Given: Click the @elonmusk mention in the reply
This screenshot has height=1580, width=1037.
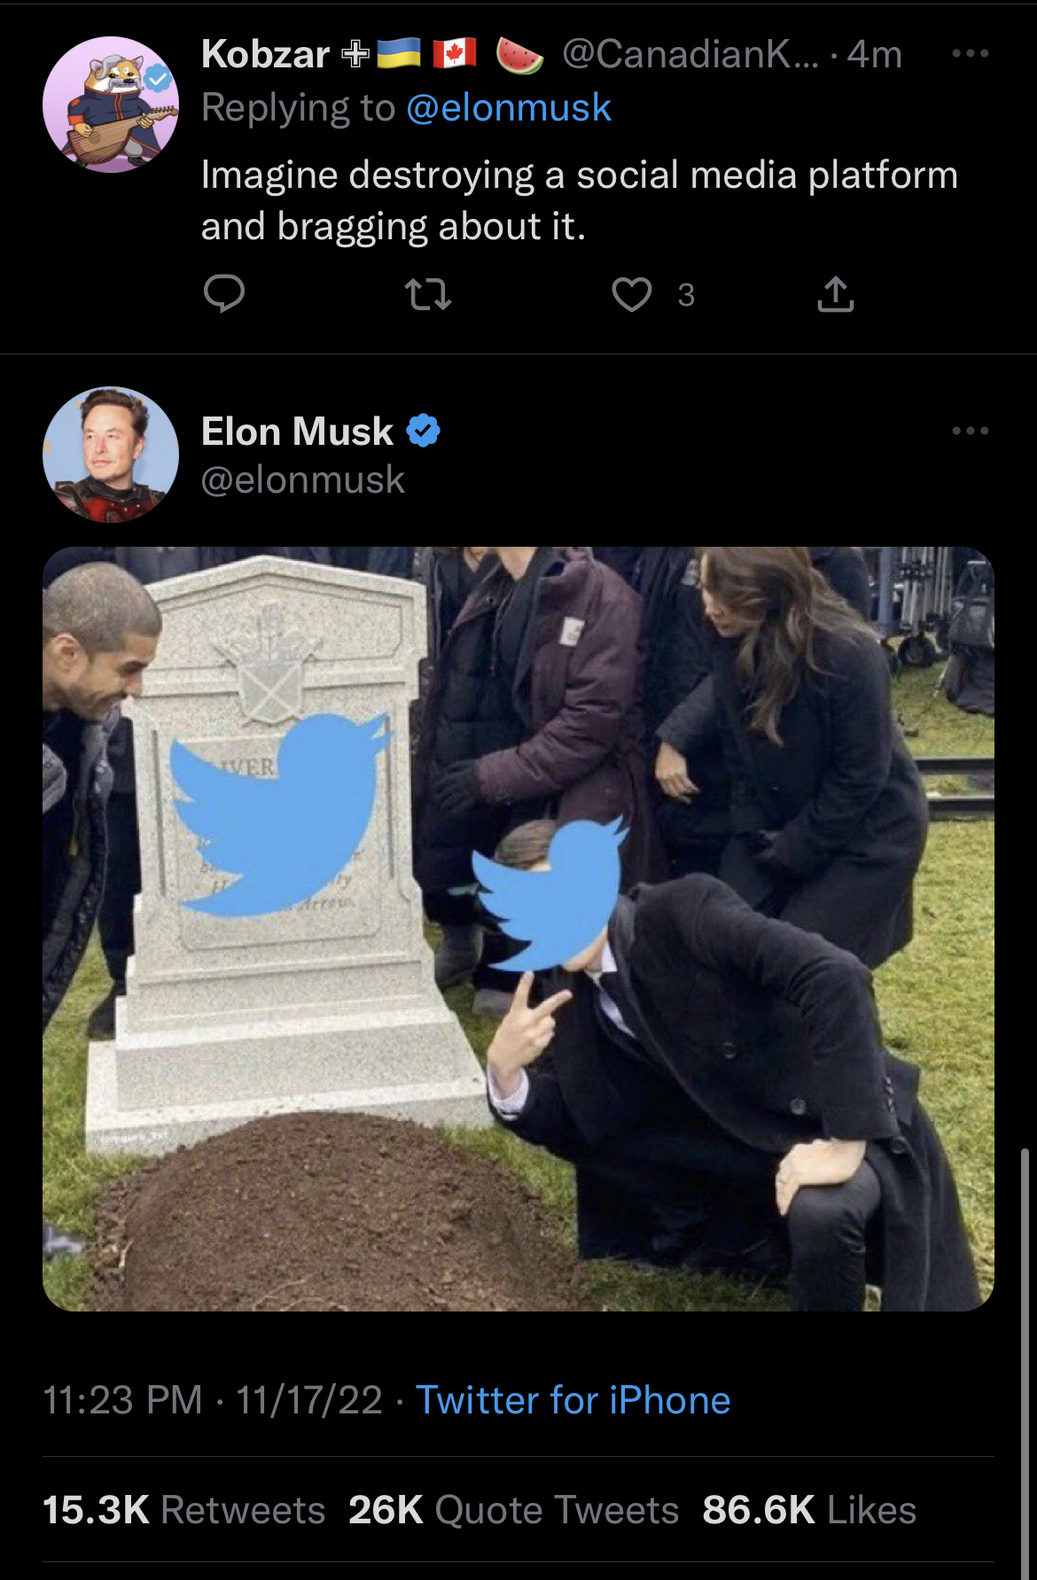Looking at the screenshot, I should [508, 108].
